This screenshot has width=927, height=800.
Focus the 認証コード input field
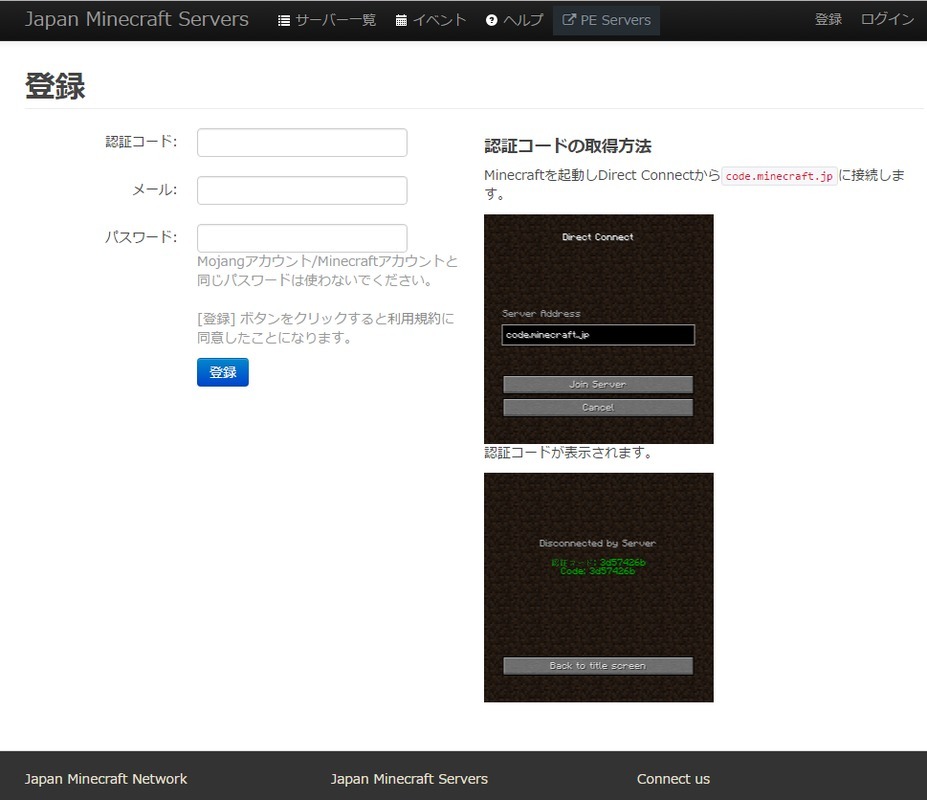pyautogui.click(x=302, y=143)
